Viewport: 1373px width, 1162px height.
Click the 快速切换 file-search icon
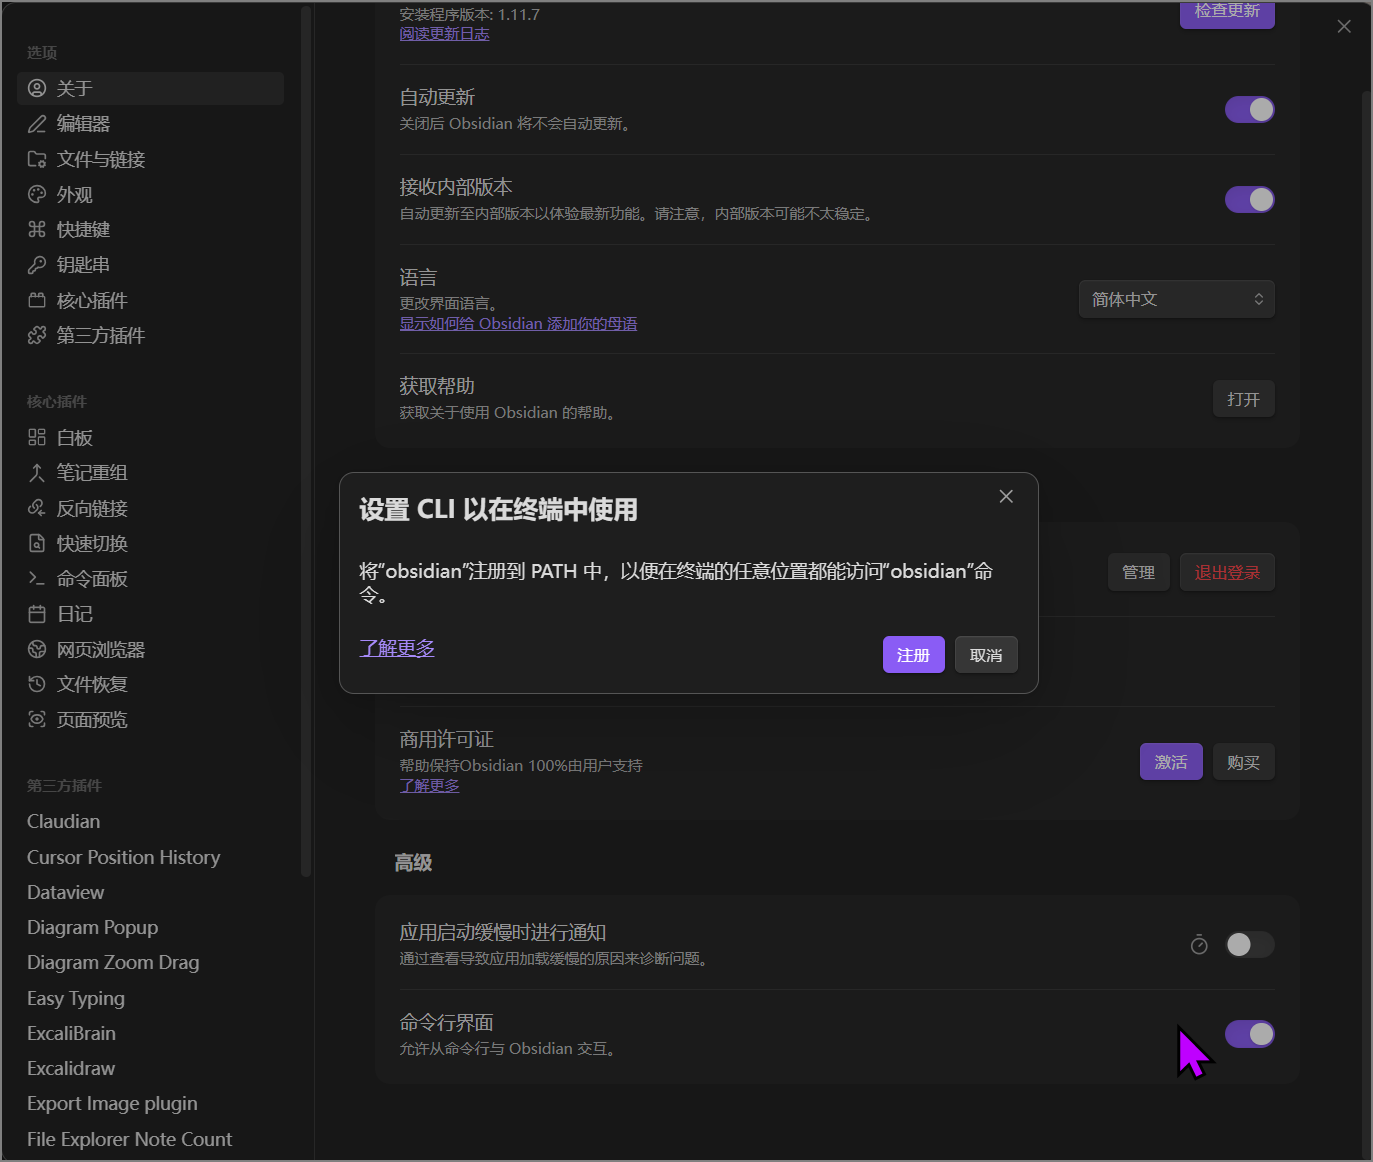click(x=37, y=543)
